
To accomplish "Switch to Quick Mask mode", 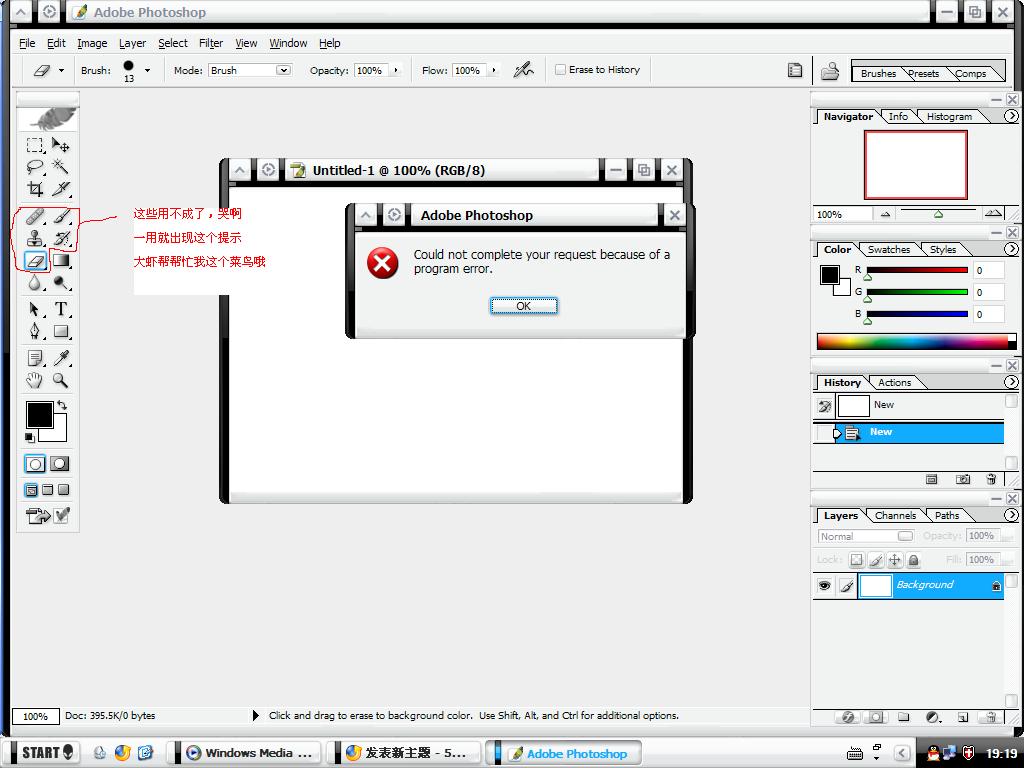I will tap(59, 464).
